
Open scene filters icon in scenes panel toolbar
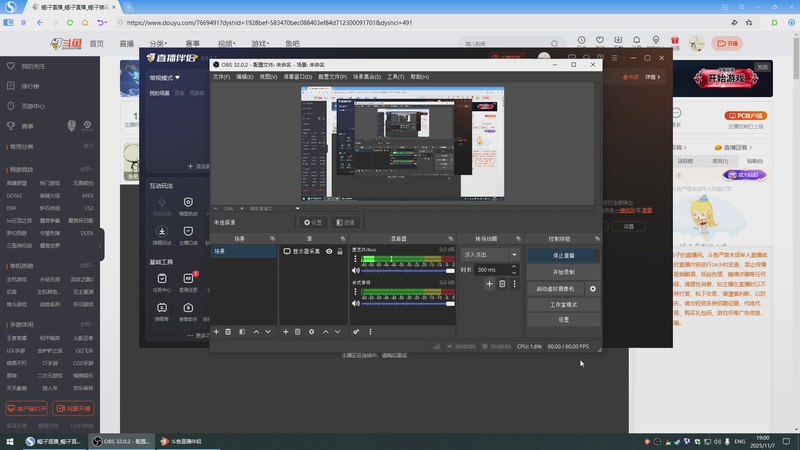(242, 332)
